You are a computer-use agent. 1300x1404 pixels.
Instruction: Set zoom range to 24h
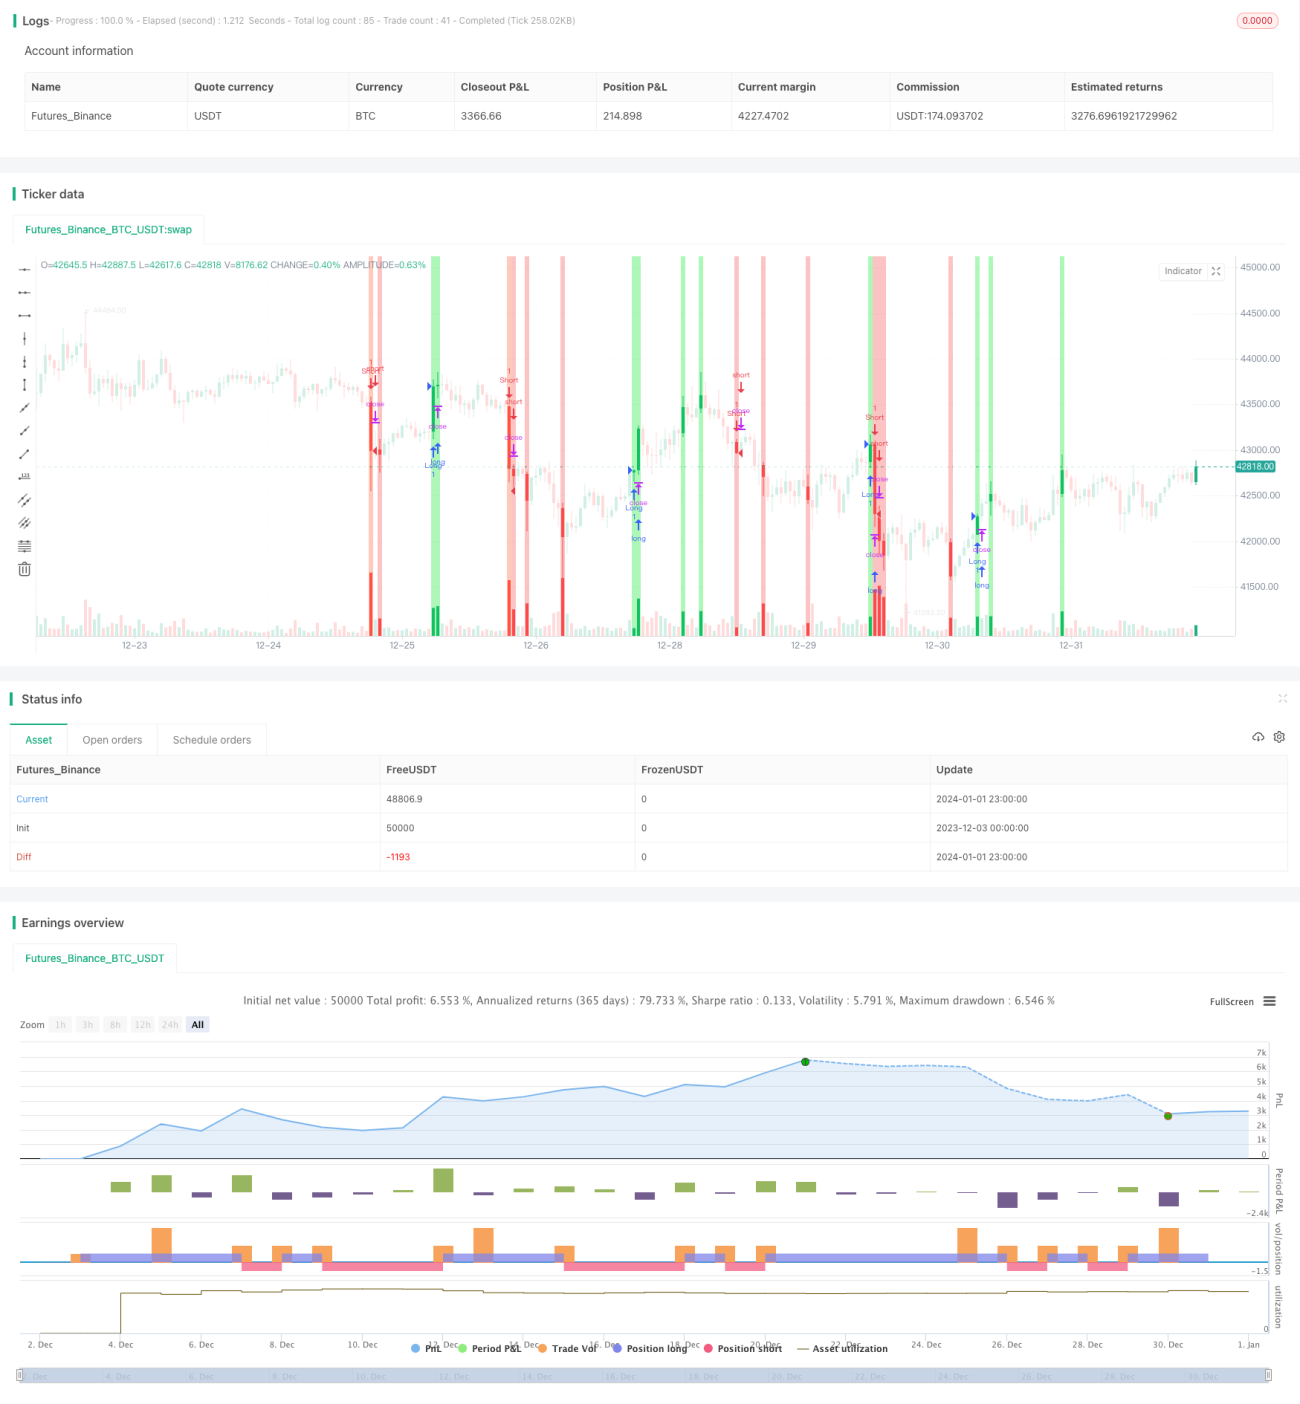click(170, 1025)
